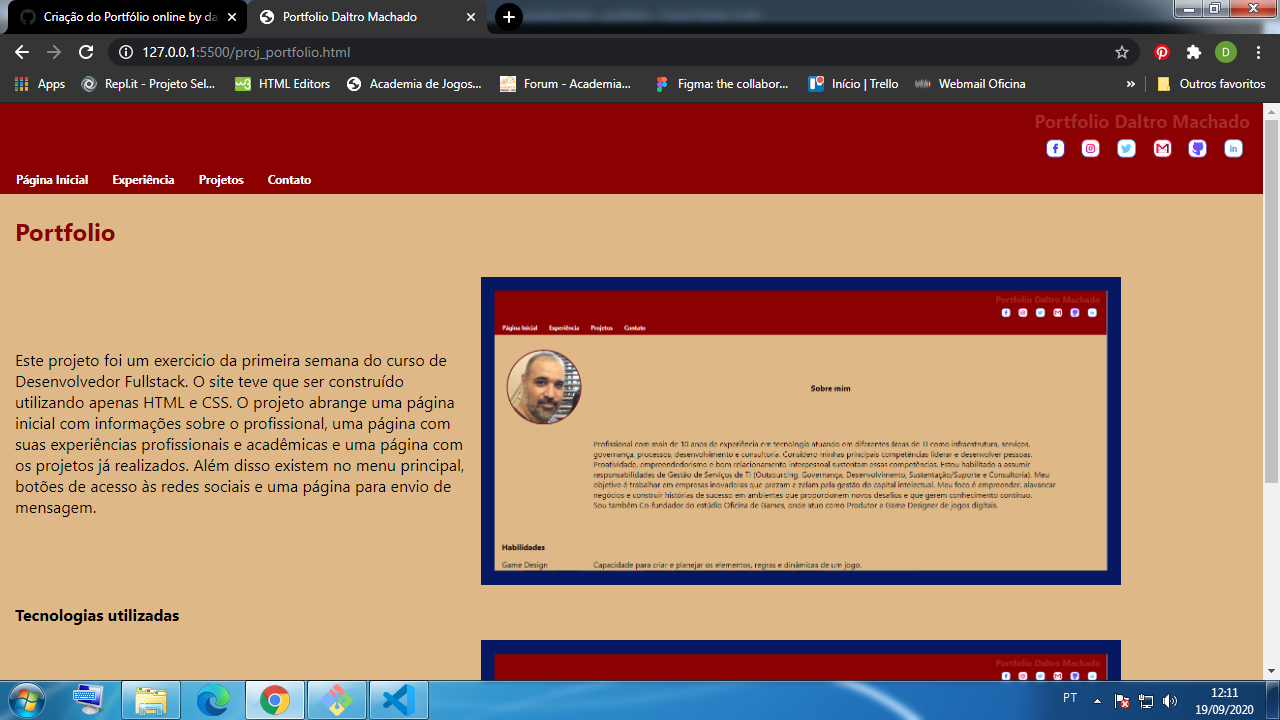
Task: Click the first project screenshot thumbnail
Action: click(x=801, y=431)
